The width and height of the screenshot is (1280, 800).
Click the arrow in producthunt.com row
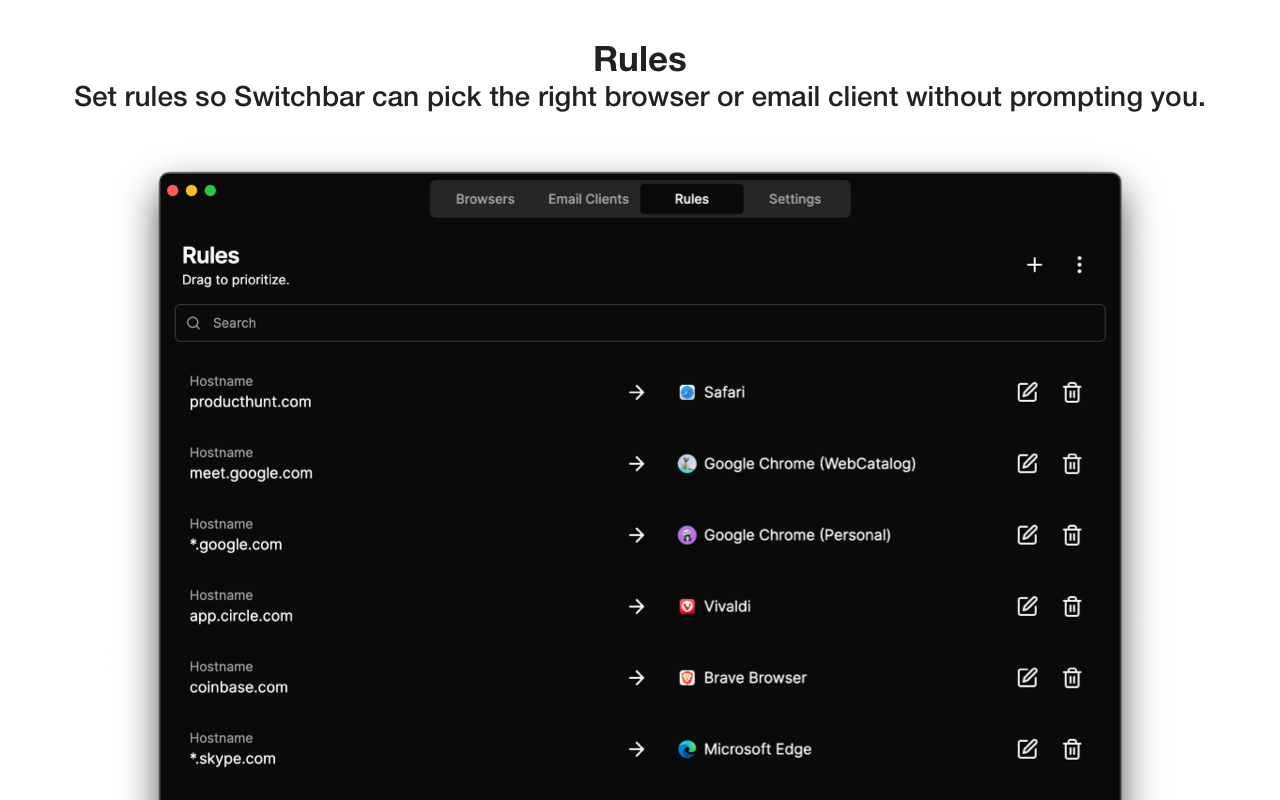coord(637,392)
